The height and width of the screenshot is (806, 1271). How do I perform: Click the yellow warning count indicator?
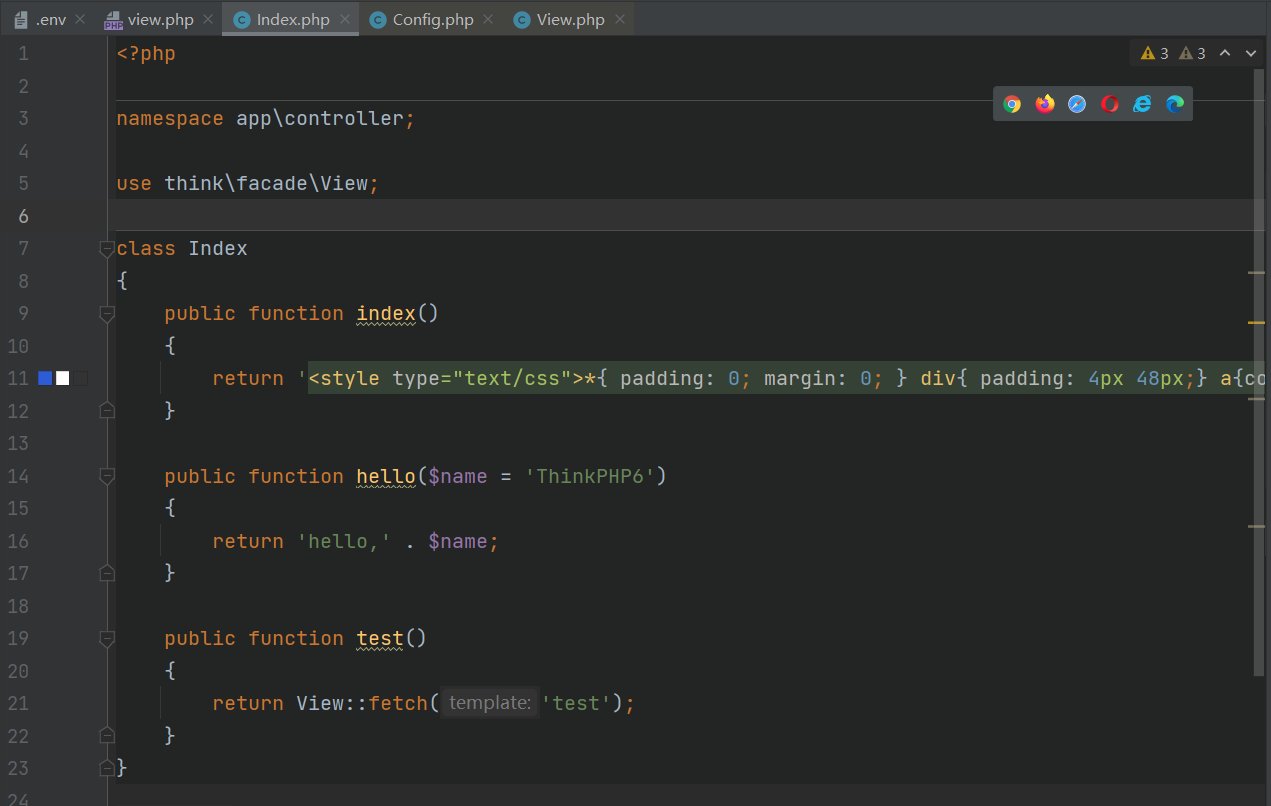tap(1155, 54)
